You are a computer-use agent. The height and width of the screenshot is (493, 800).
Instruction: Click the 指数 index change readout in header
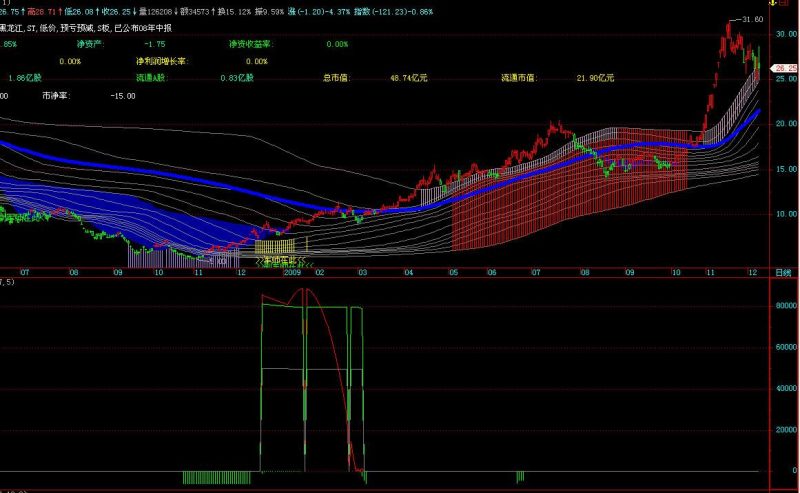pos(393,11)
